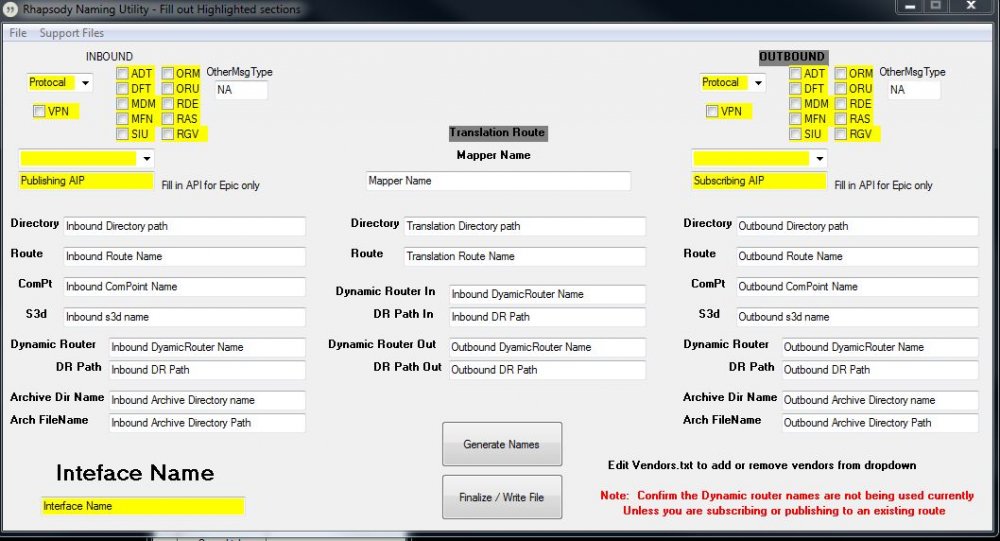The height and width of the screenshot is (541, 1000).
Task: Click the DR Path Out field
Action: 547,370
